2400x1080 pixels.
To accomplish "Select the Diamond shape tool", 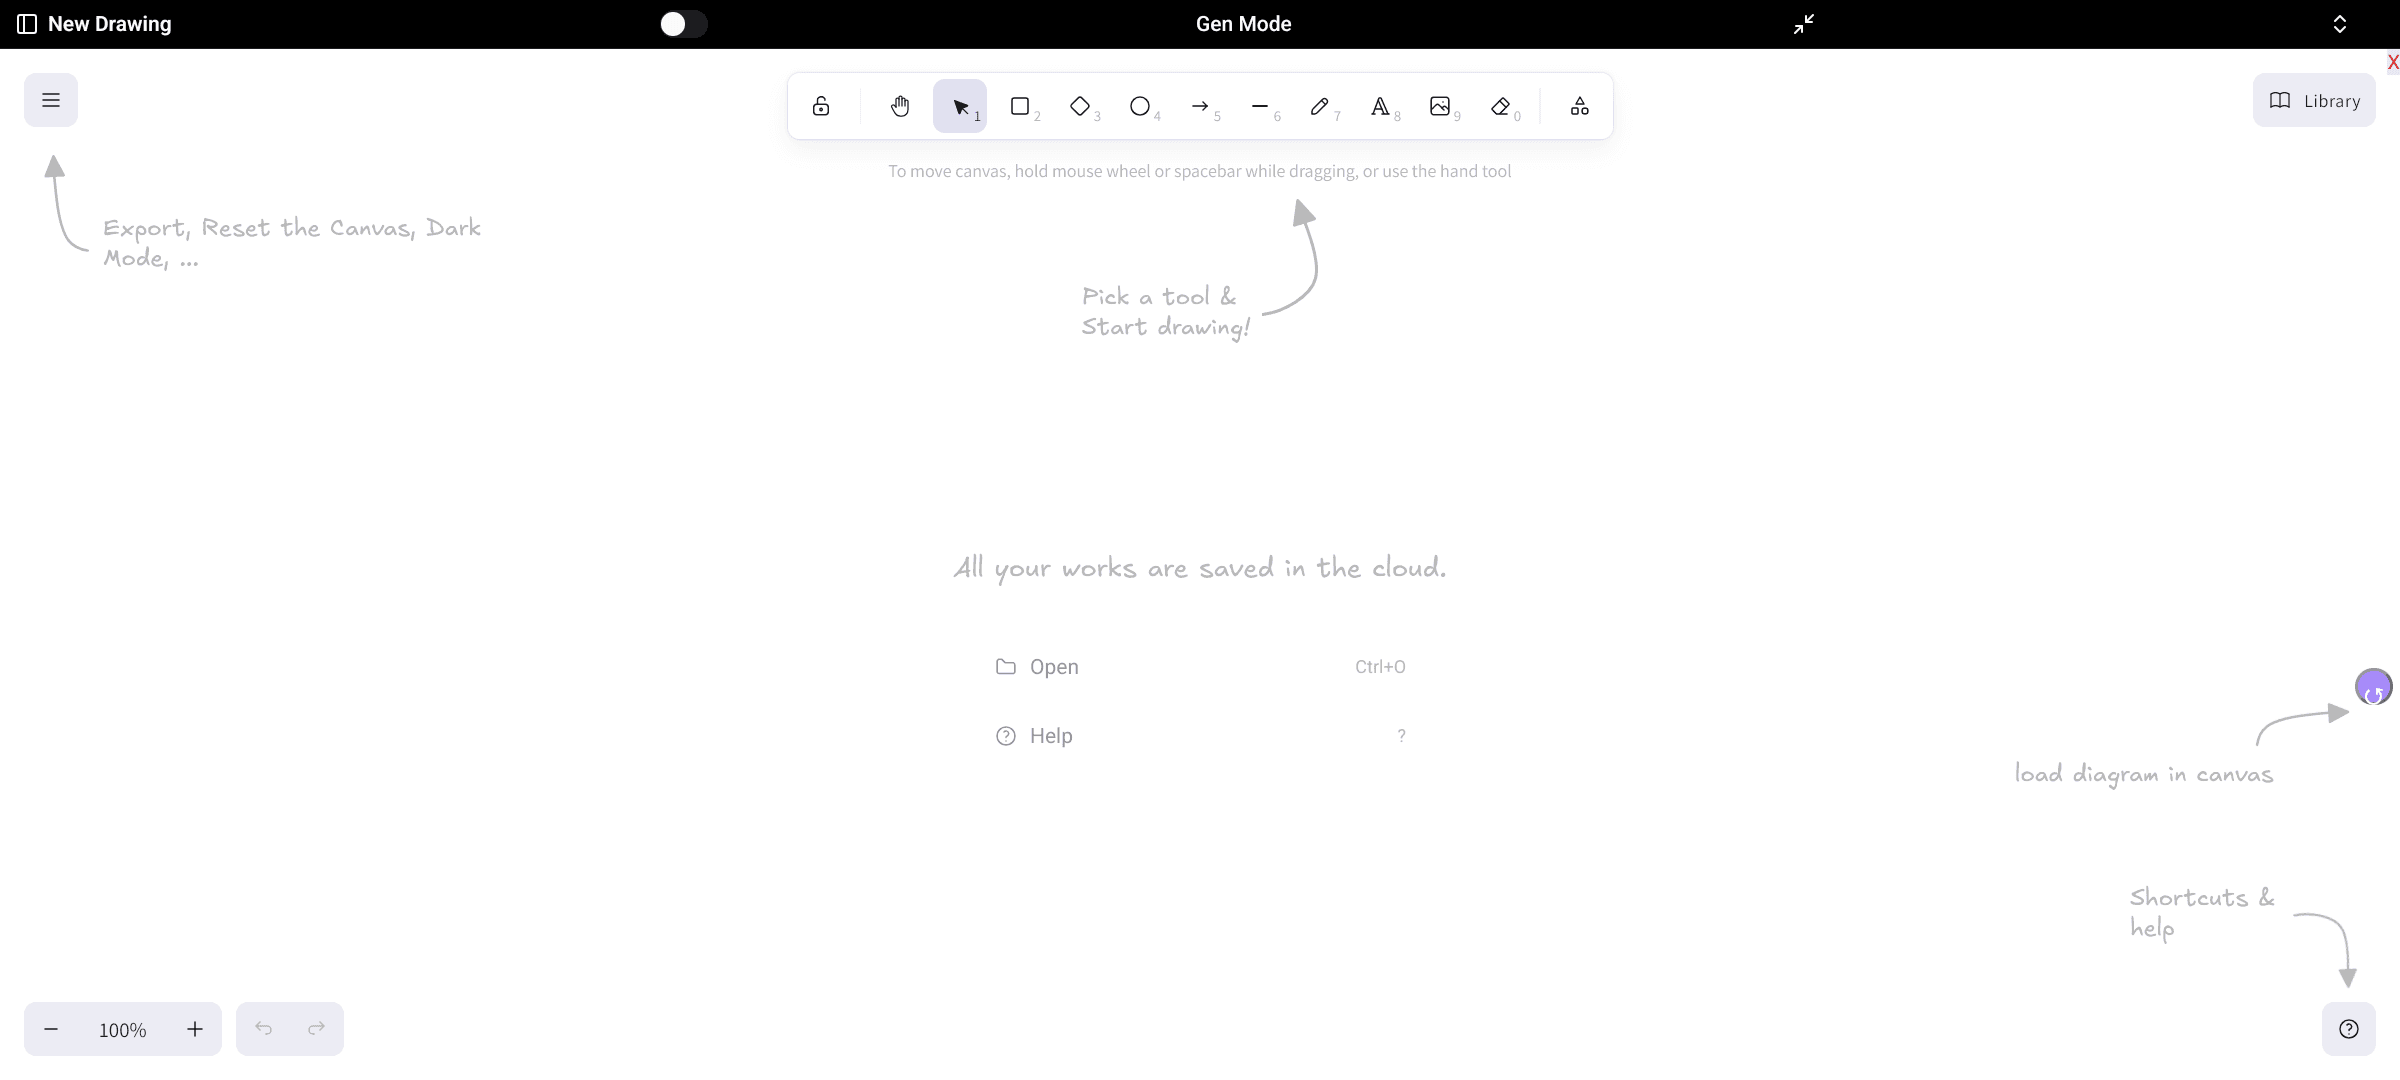I will [x=1080, y=106].
